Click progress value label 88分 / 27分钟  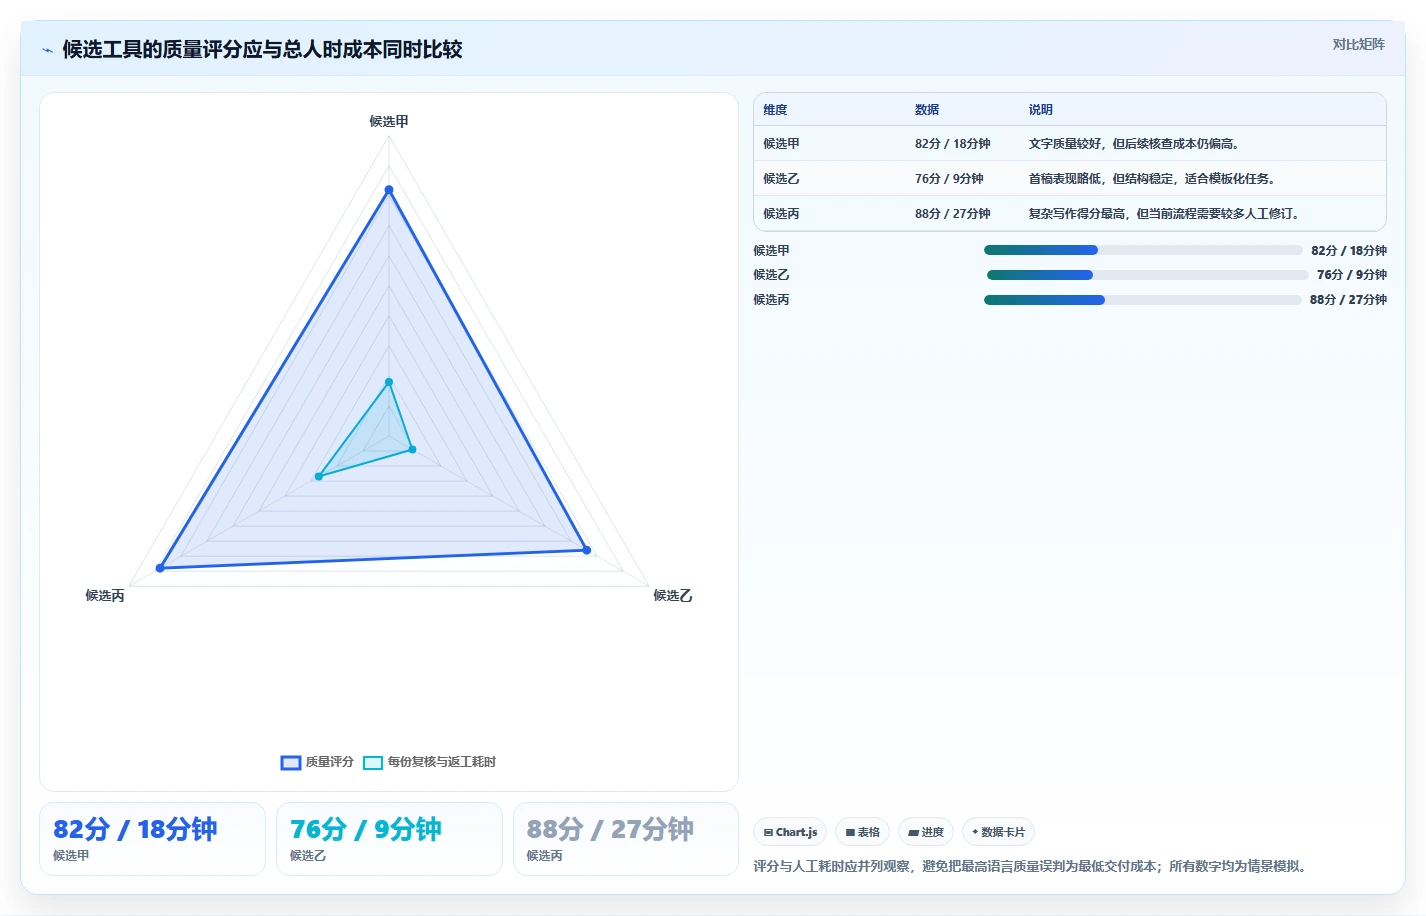(1348, 300)
